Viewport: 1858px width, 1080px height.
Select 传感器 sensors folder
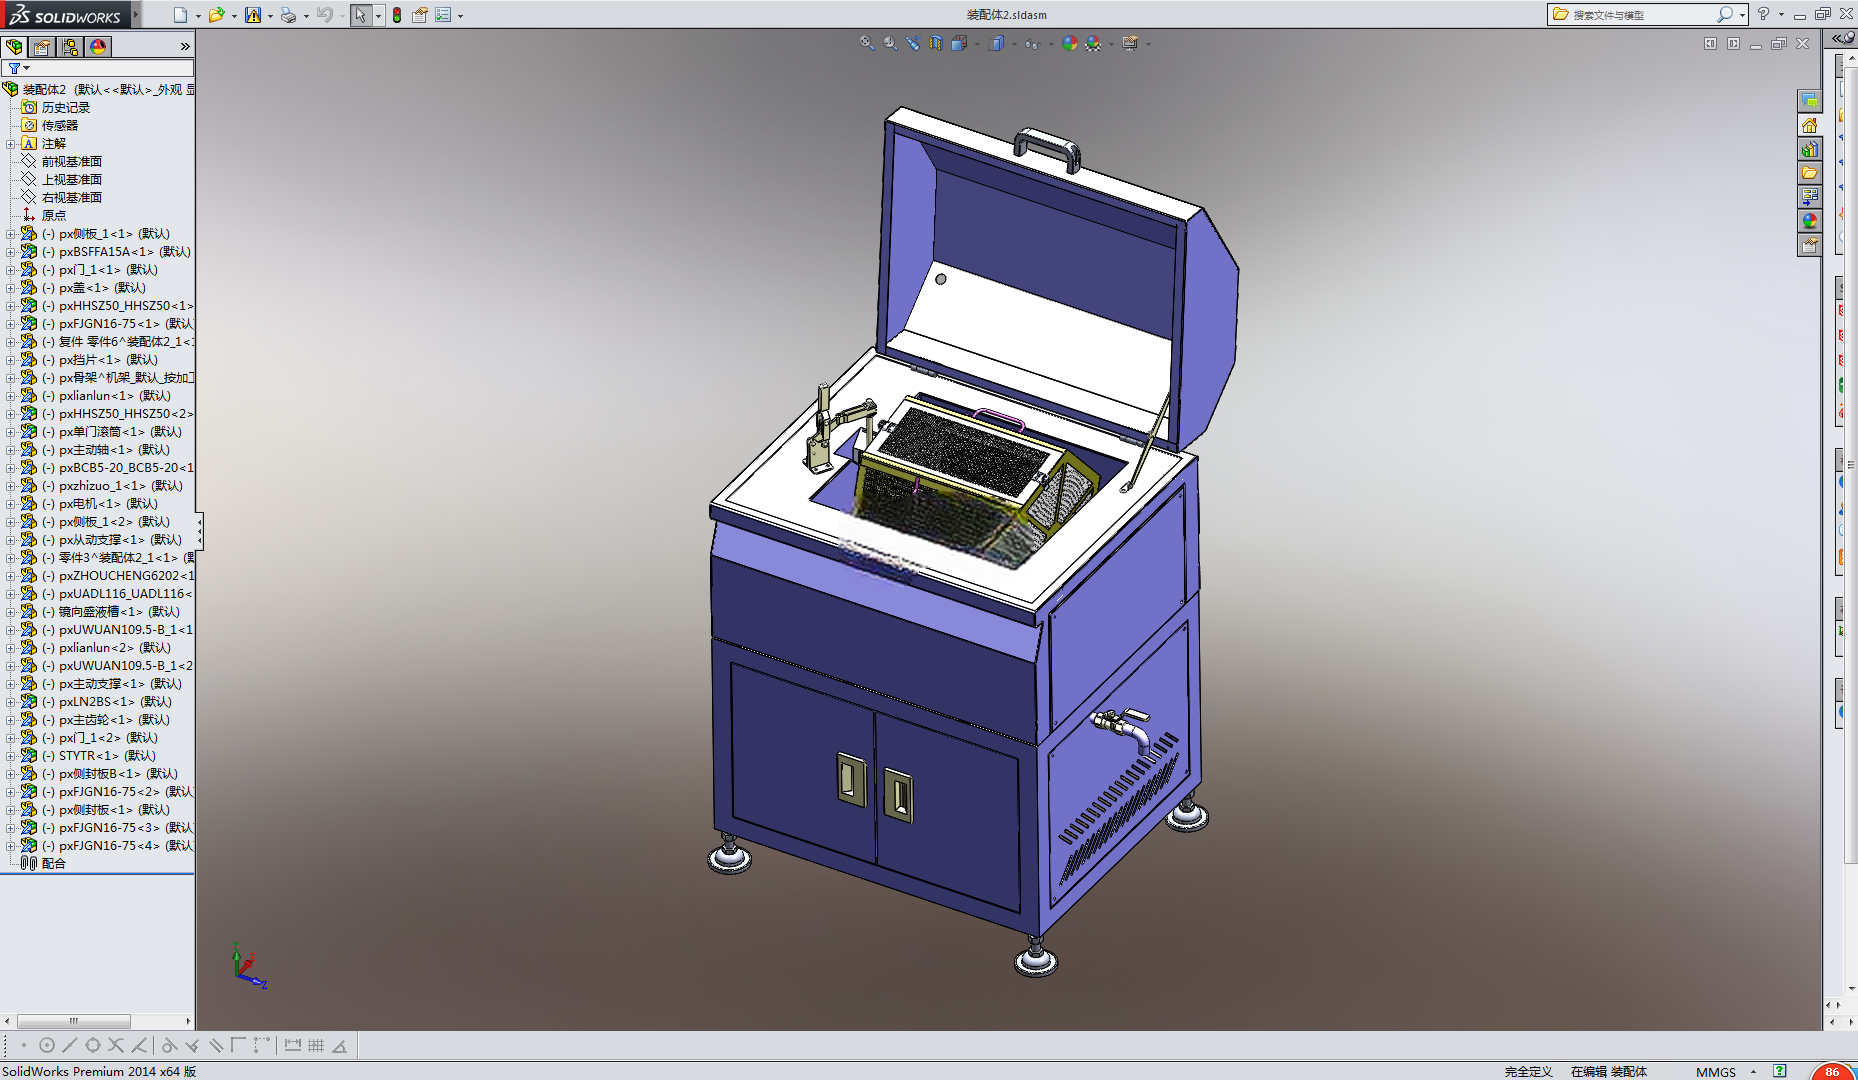pos(59,126)
